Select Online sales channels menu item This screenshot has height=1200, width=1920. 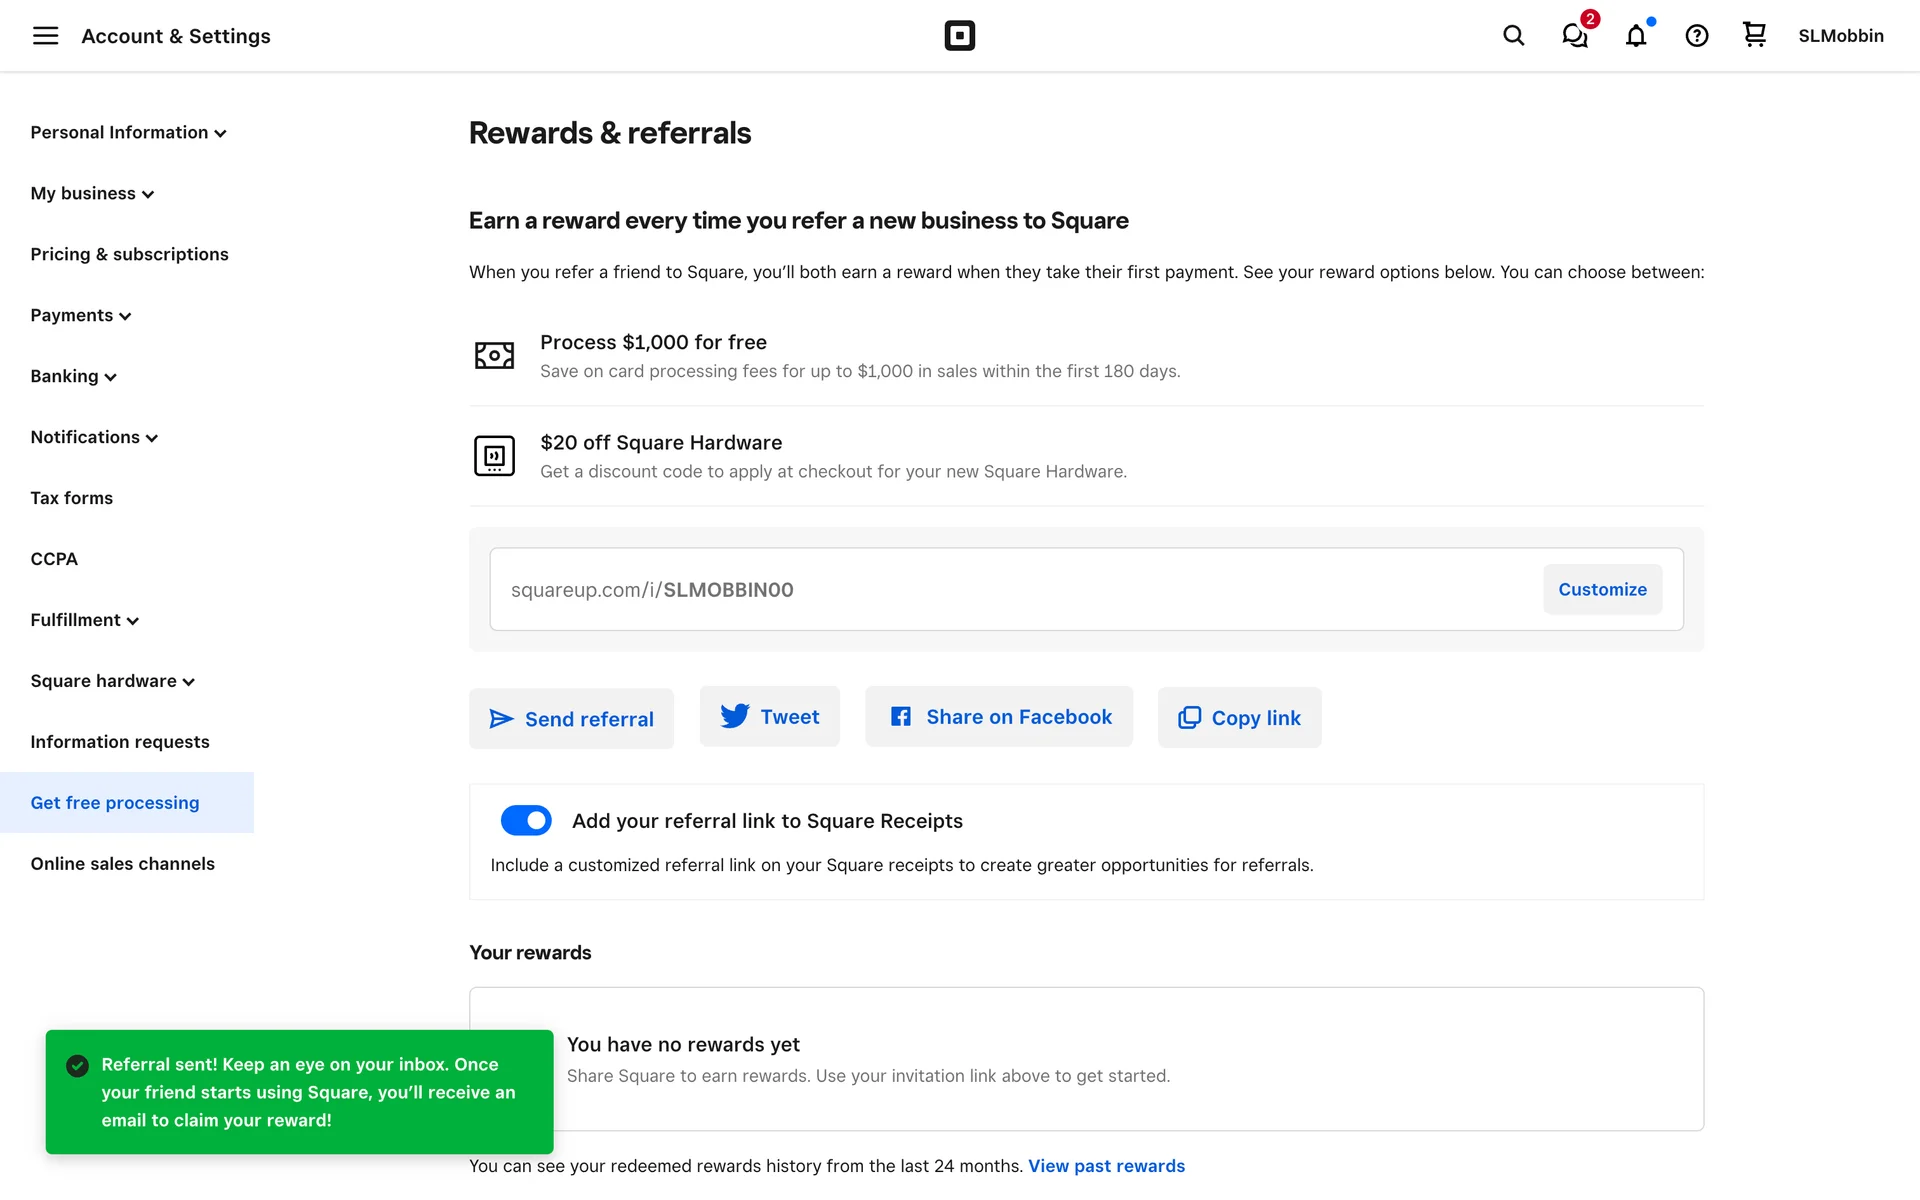point(122,864)
